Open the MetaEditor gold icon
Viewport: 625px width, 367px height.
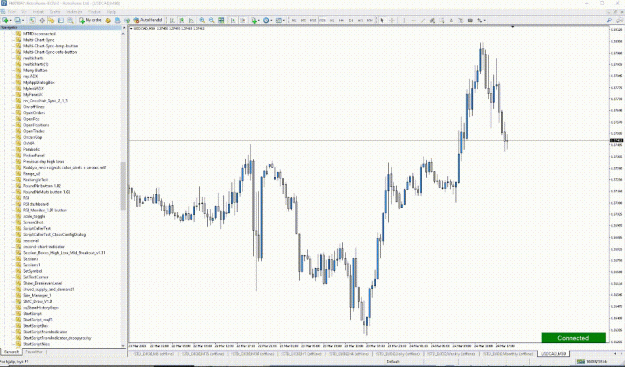coord(108,20)
